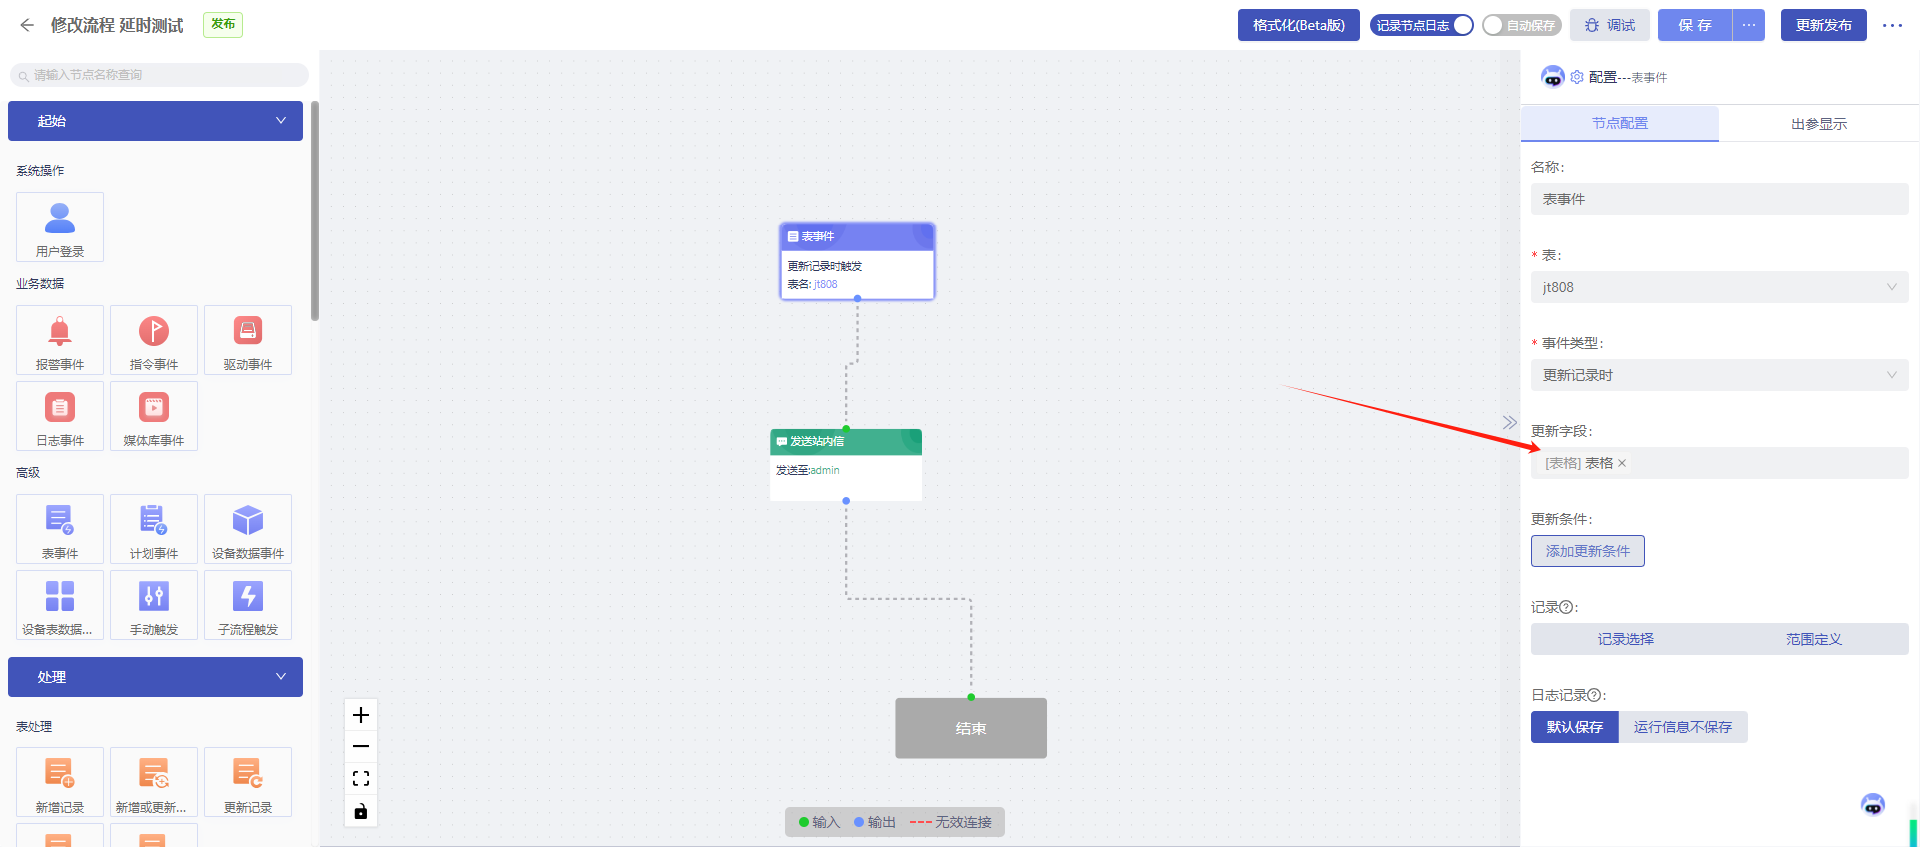The width and height of the screenshot is (1920, 847).
Task: Click 添加更新条件 button
Action: (x=1588, y=551)
